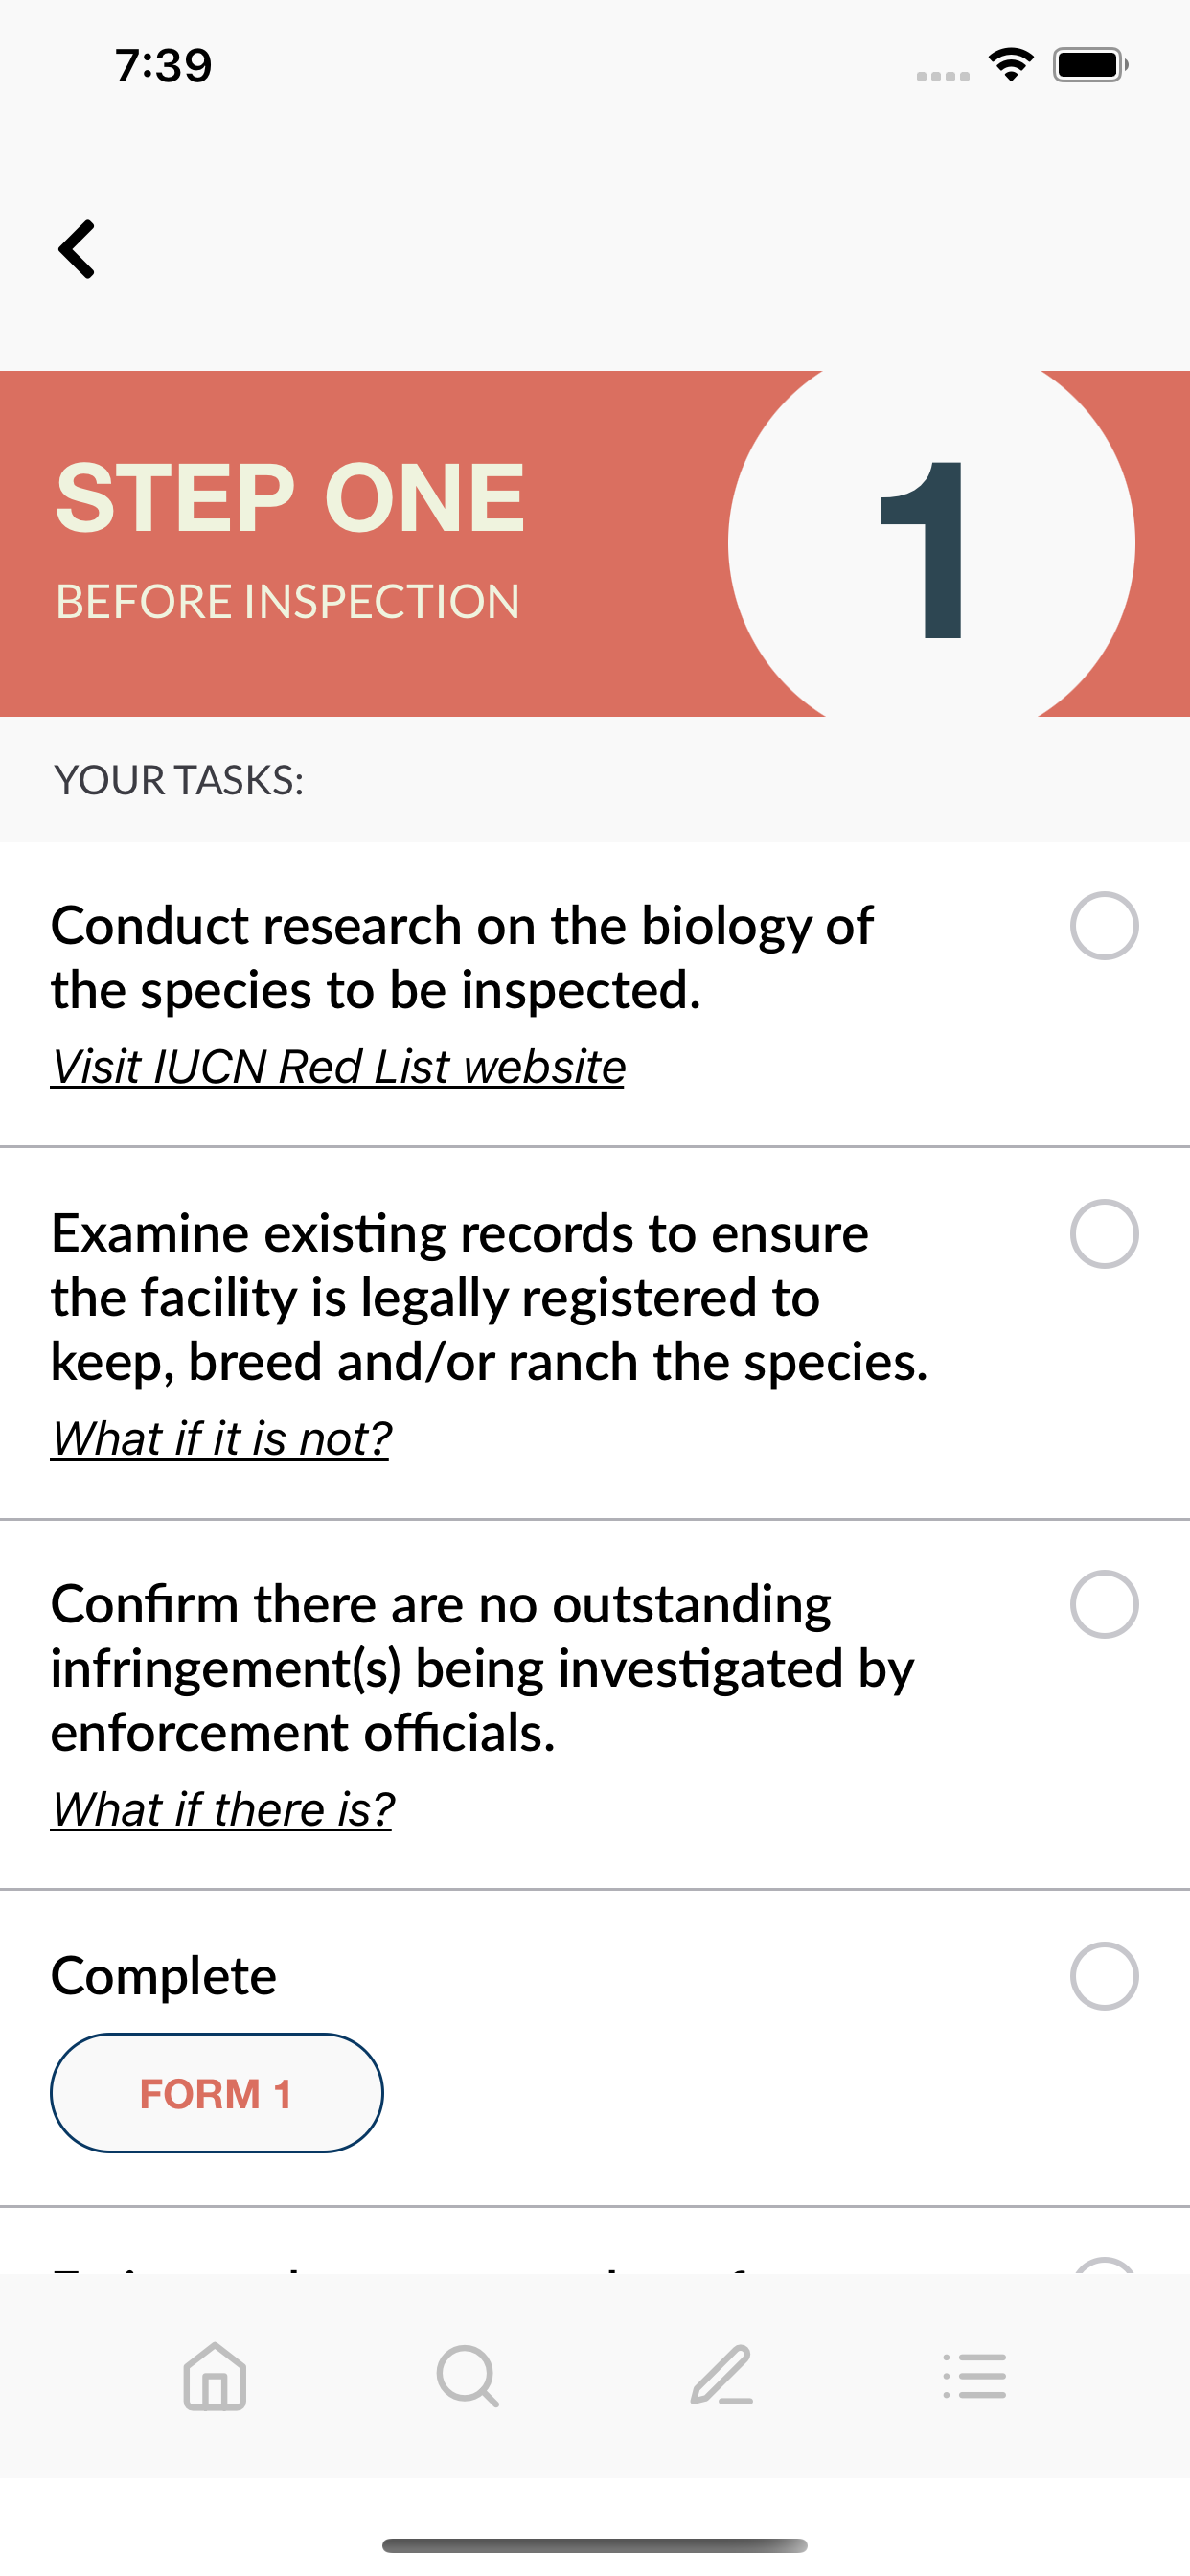Check off the research species biology task
The width and height of the screenshot is (1190, 2576).
[x=1104, y=926]
